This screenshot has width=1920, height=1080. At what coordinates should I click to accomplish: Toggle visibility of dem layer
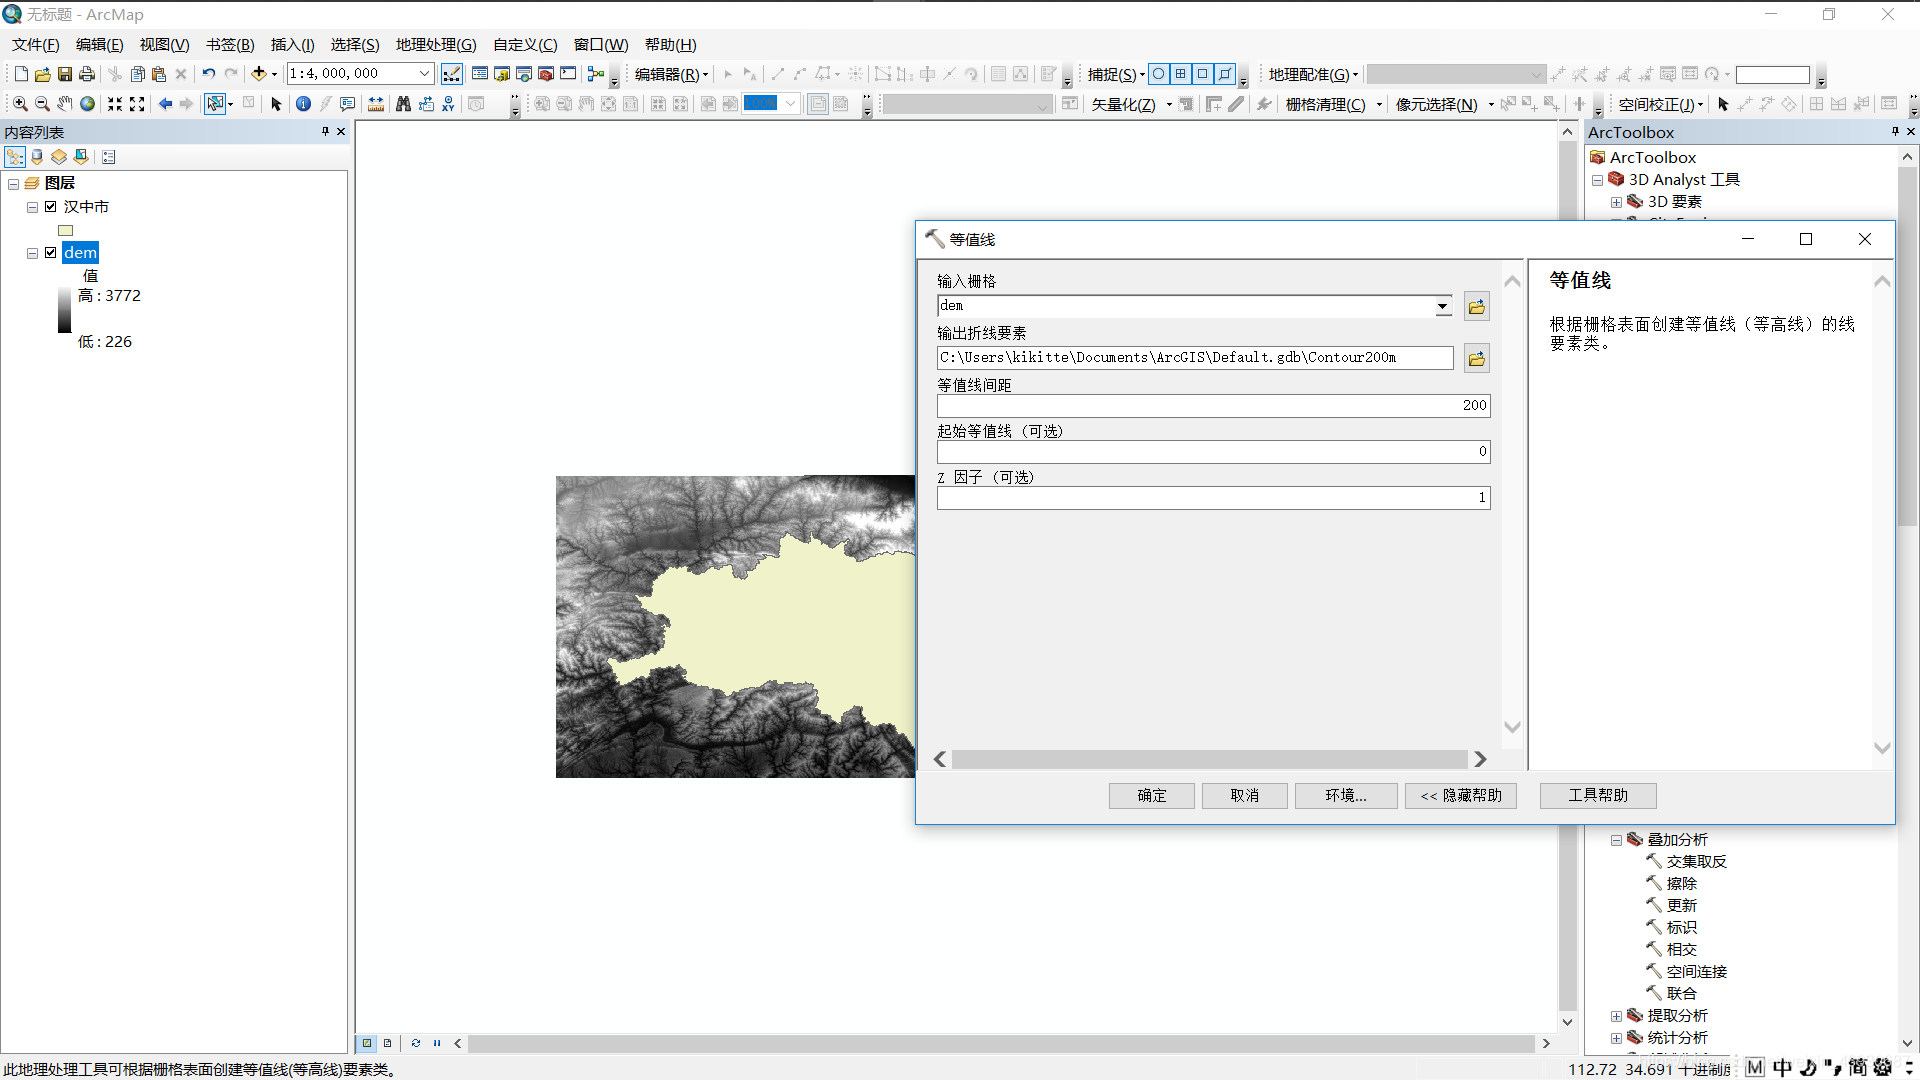tap(51, 253)
